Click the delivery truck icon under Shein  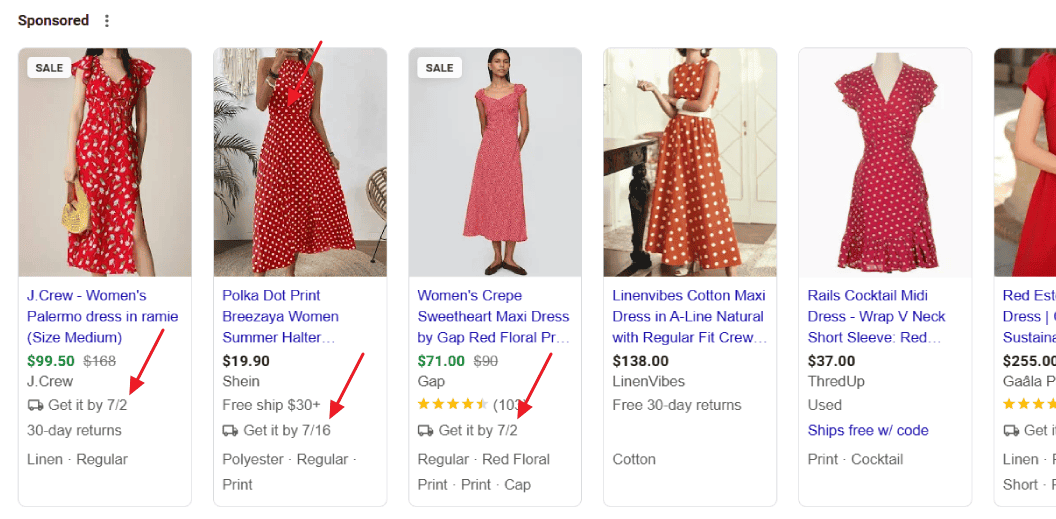tap(230, 430)
